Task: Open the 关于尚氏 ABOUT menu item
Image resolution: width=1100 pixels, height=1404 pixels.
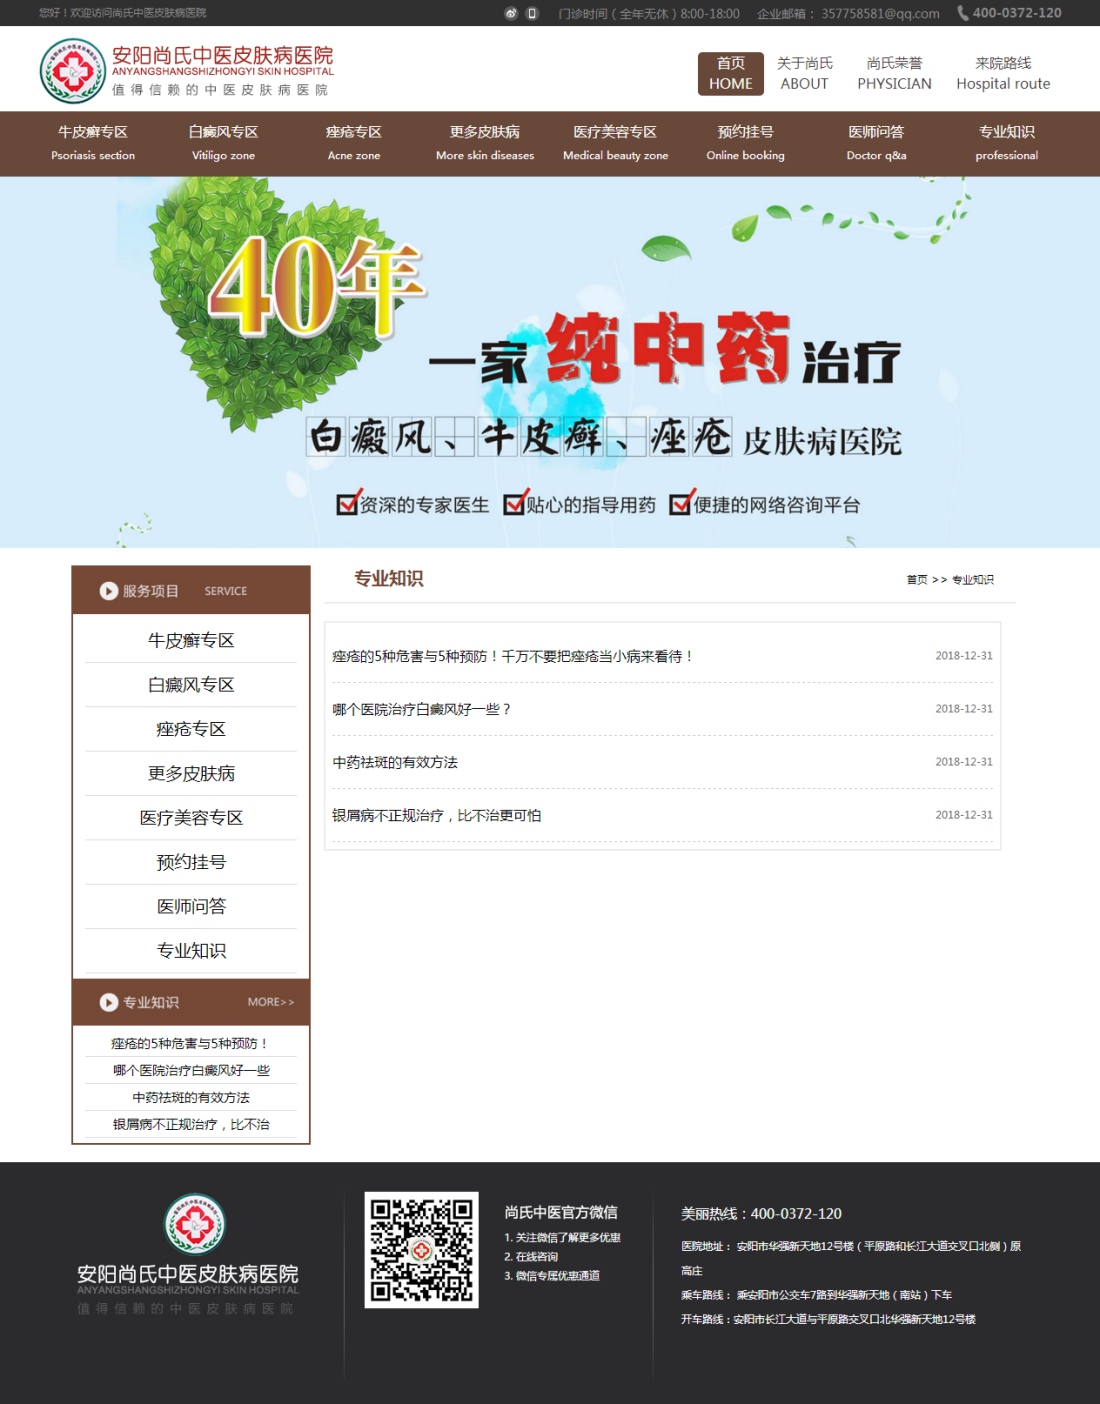Action: click(x=804, y=72)
